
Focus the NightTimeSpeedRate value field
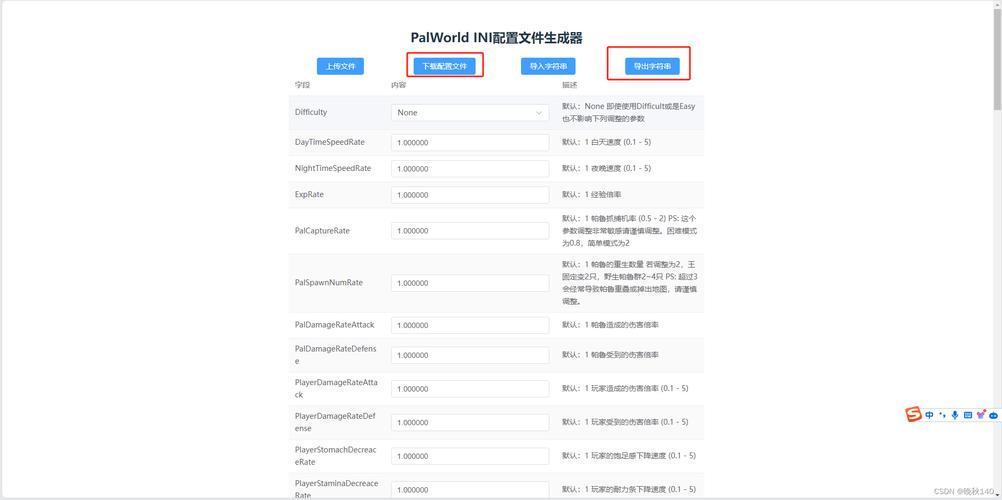point(470,169)
